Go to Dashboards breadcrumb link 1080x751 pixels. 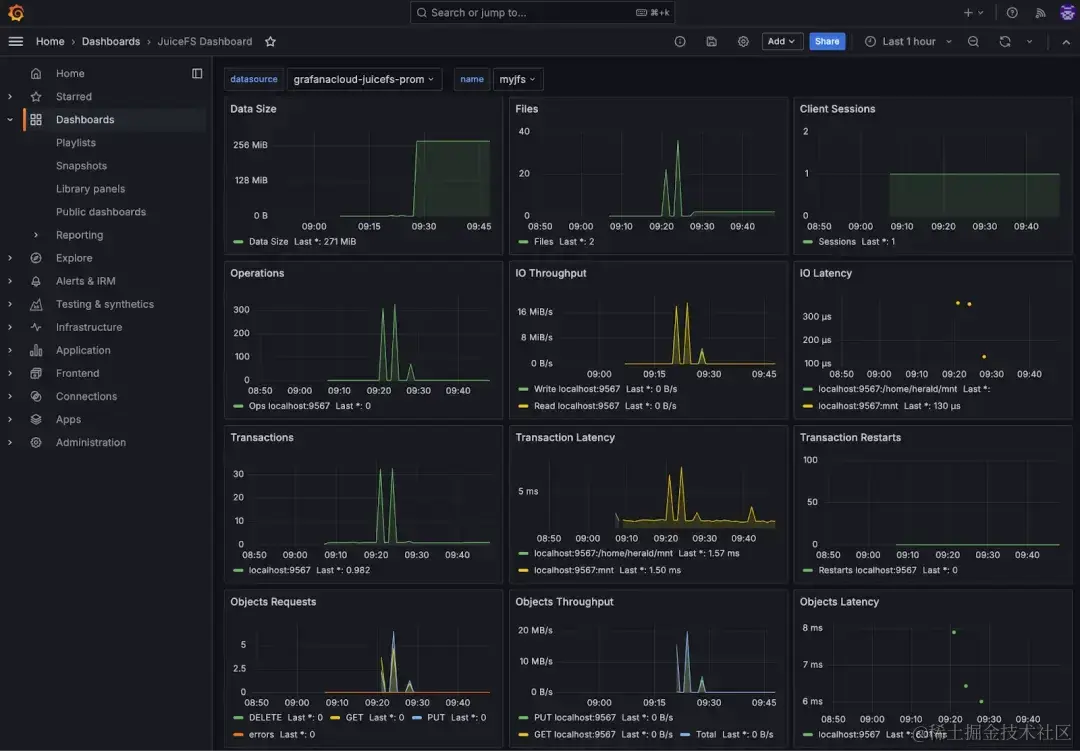coord(110,41)
